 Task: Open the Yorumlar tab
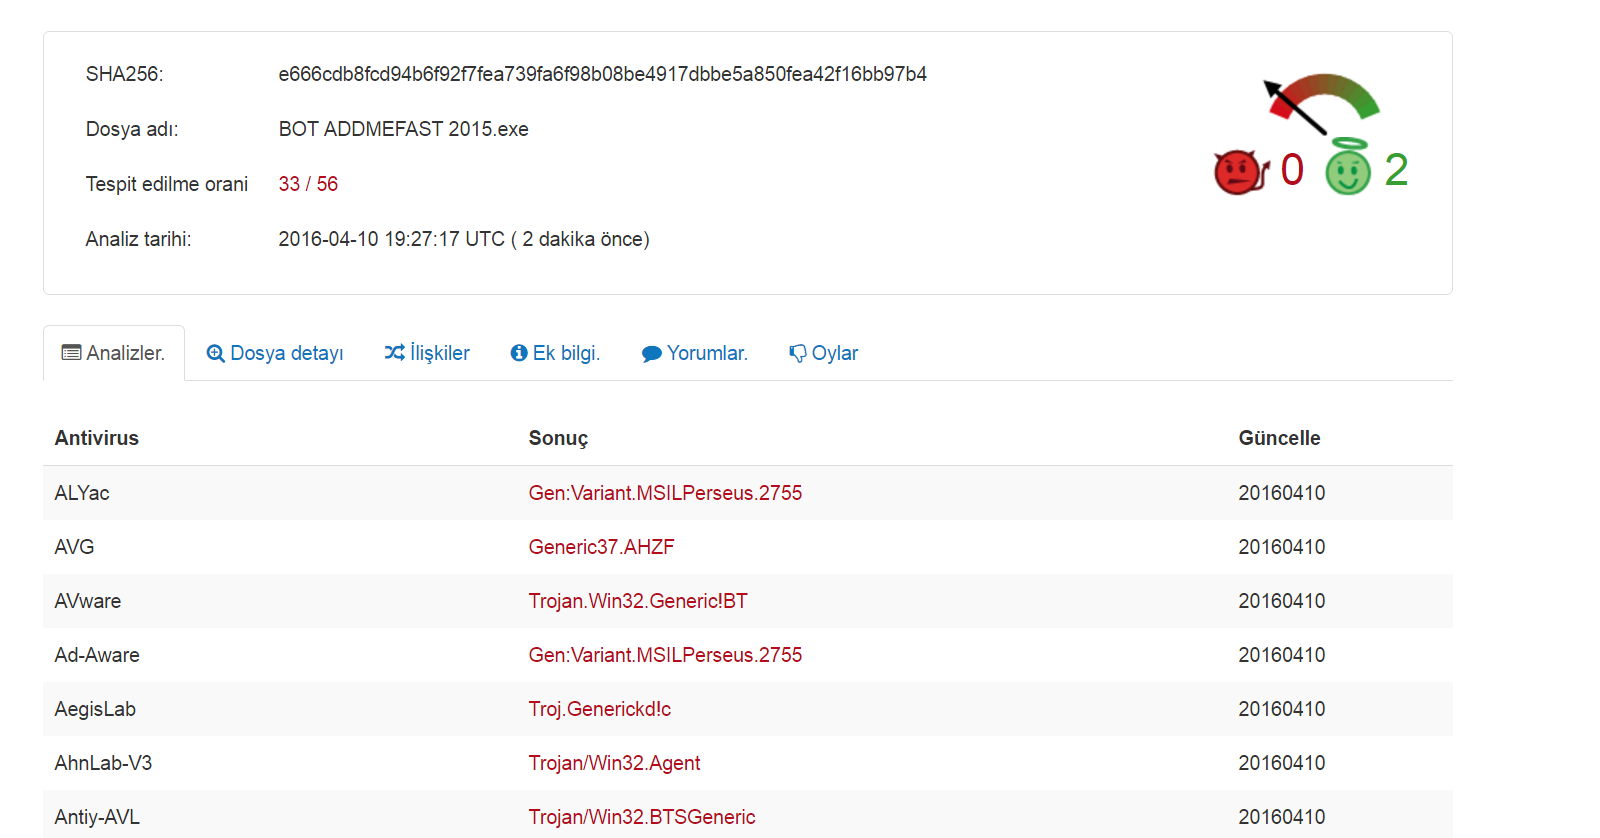(707, 353)
